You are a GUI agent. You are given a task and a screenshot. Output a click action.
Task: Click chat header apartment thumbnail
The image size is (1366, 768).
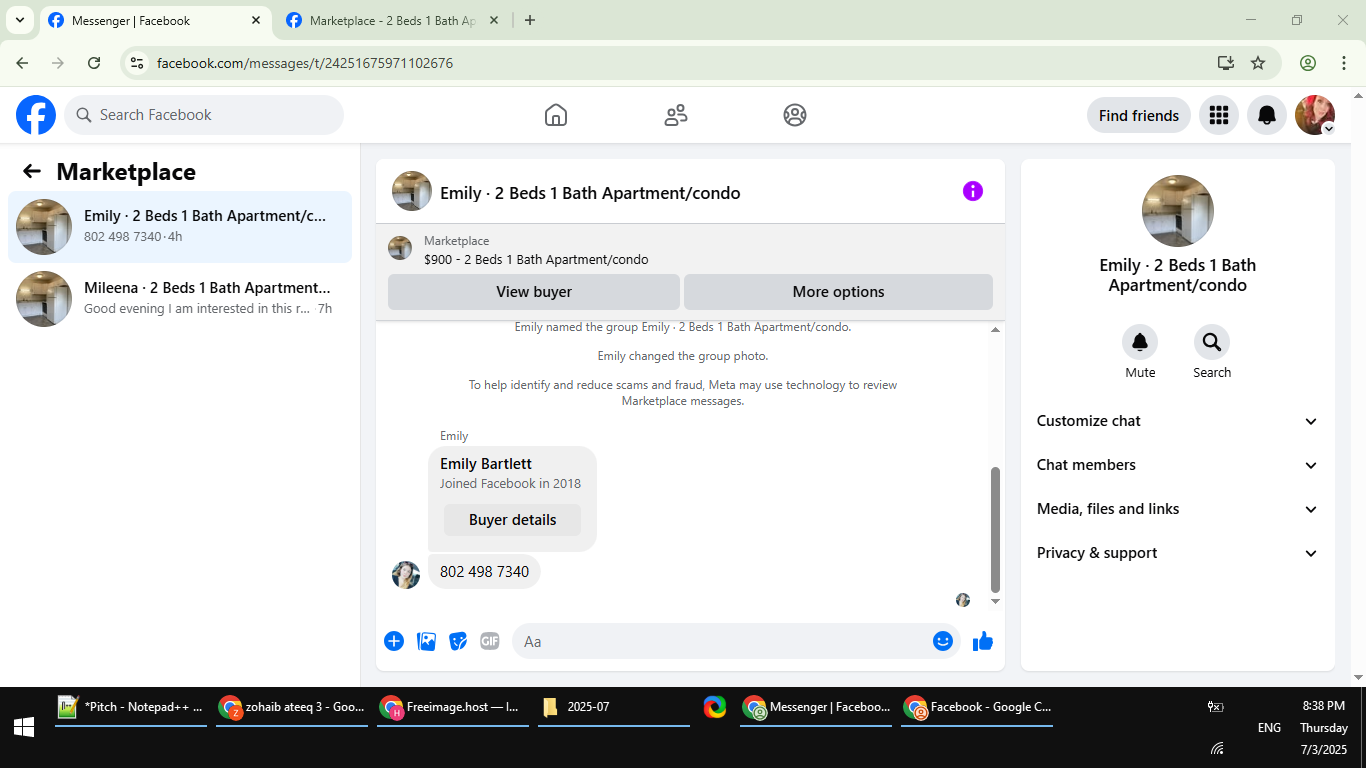click(x=412, y=191)
